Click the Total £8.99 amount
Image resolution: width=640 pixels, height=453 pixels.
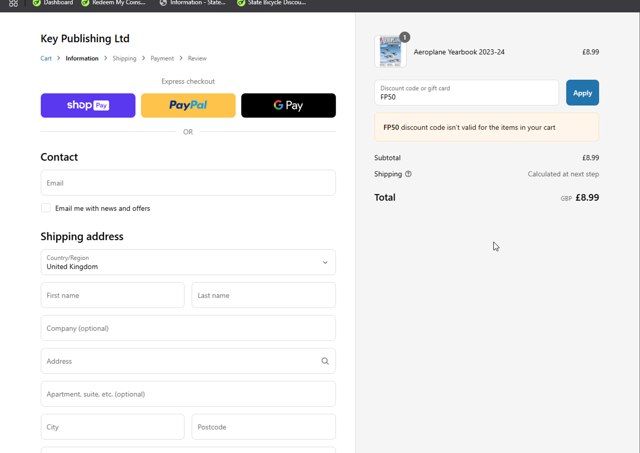click(x=587, y=198)
